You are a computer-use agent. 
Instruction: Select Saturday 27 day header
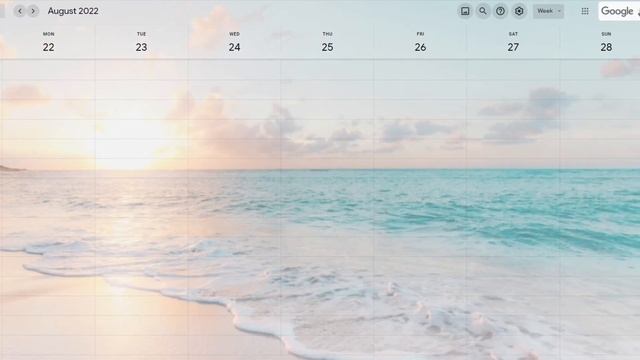[513, 43]
